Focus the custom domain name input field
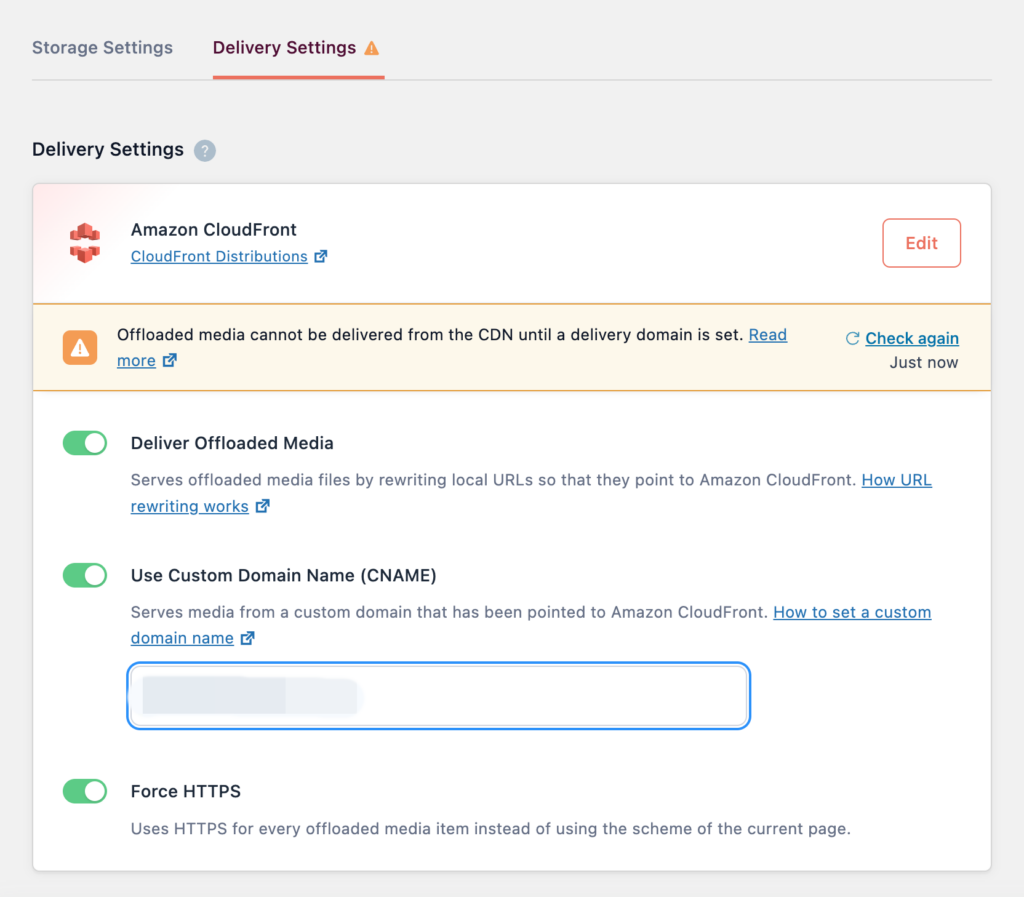 click(x=439, y=696)
